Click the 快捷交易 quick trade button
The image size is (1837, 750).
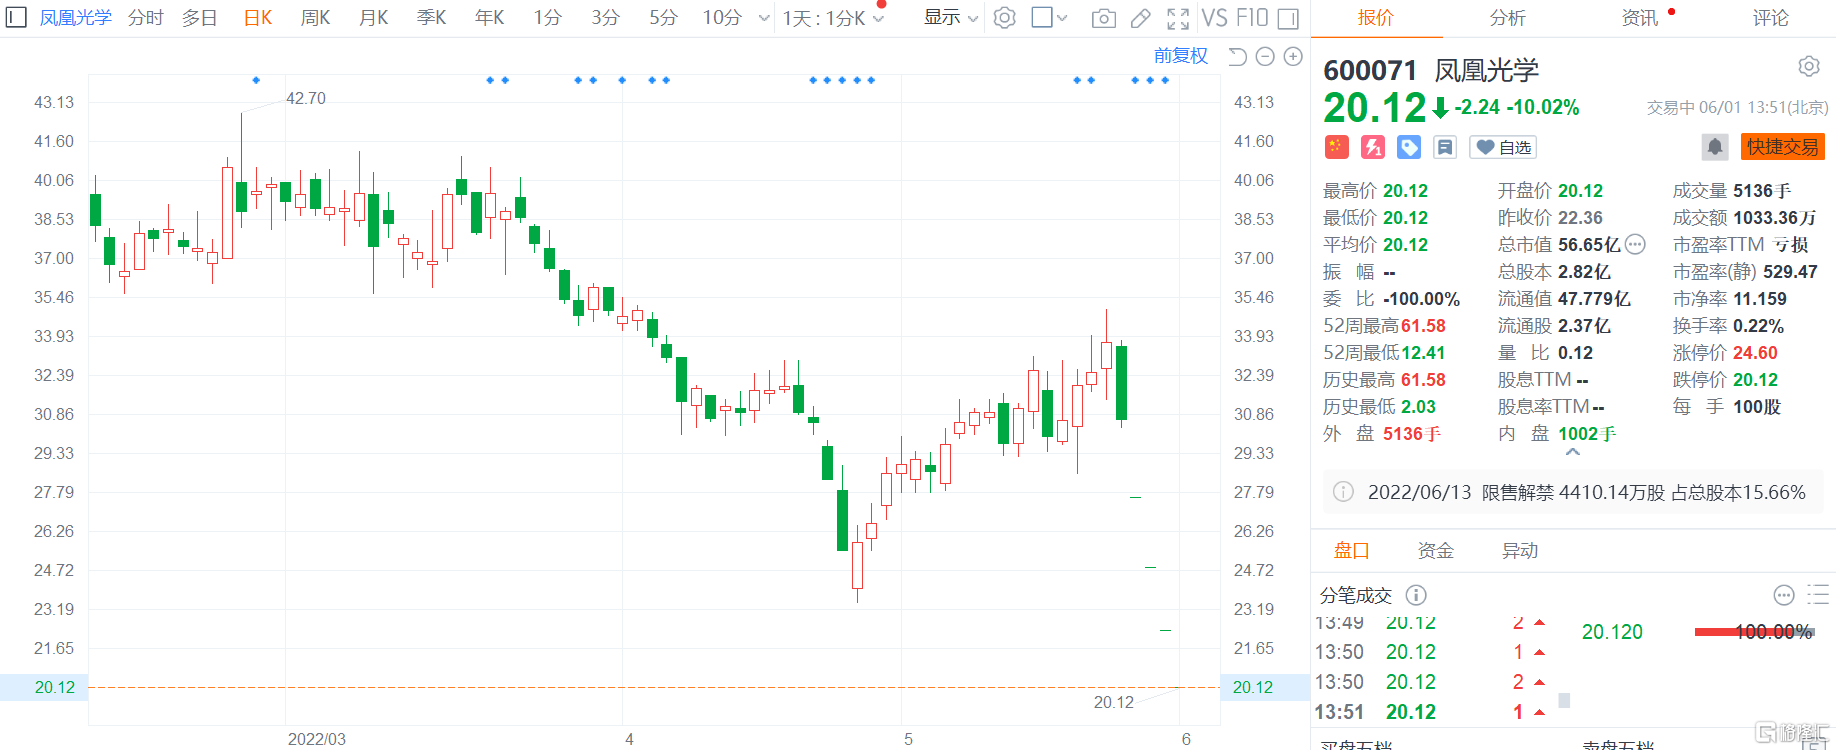tap(1783, 147)
